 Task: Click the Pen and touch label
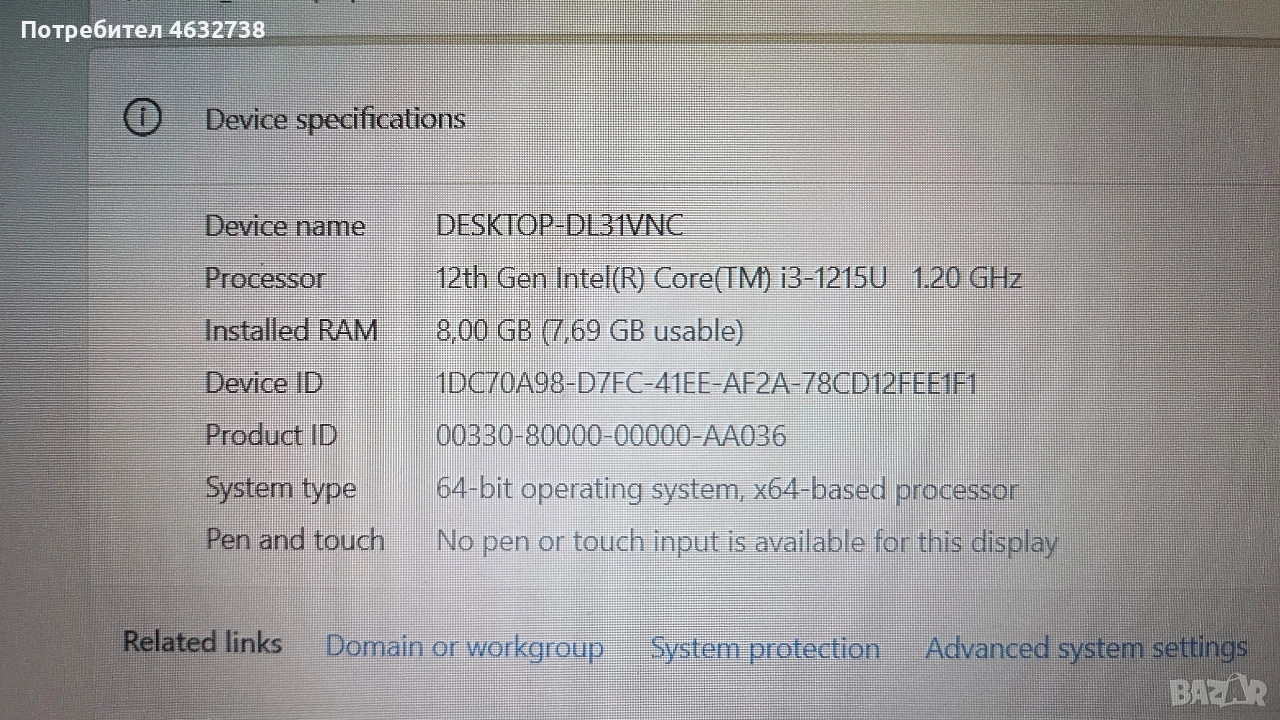[295, 540]
